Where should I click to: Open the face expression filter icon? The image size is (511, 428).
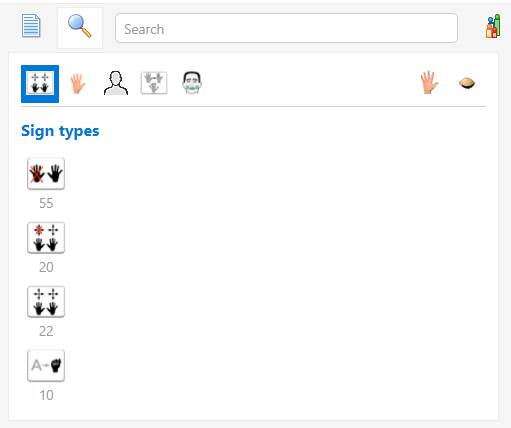coord(192,83)
